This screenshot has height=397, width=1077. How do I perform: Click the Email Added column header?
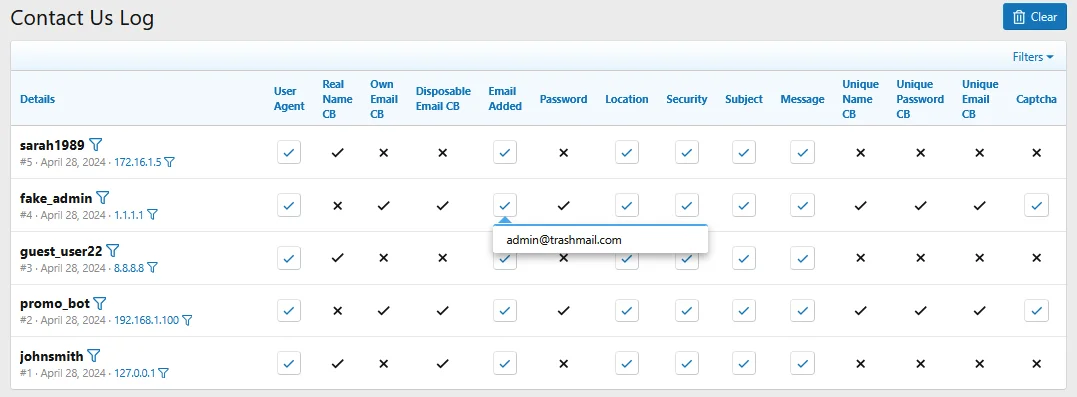505,98
